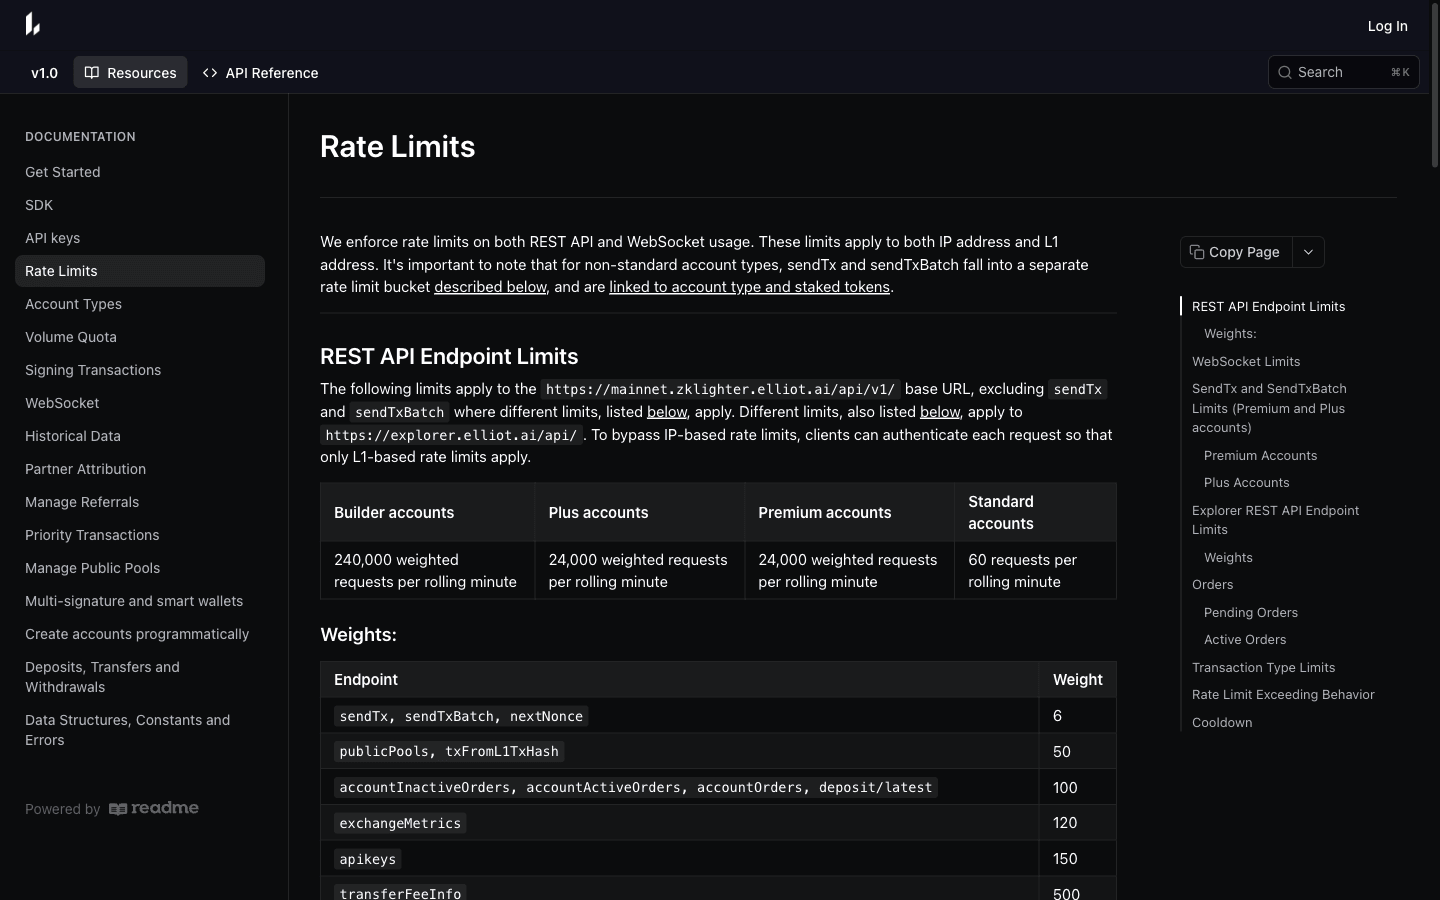The image size is (1440, 900).
Task: Focus the Search input field
Action: pos(1343,72)
